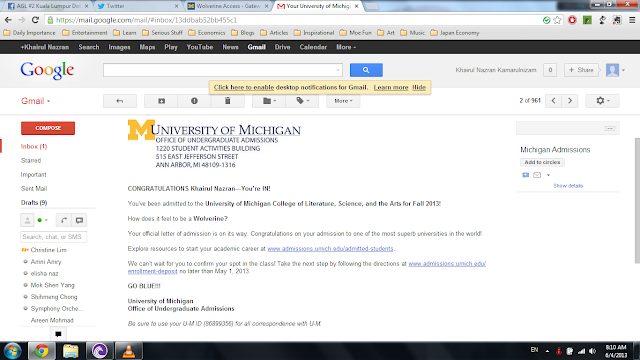Click the Search, chat, or SMS field
The image size is (640, 360).
point(53,237)
